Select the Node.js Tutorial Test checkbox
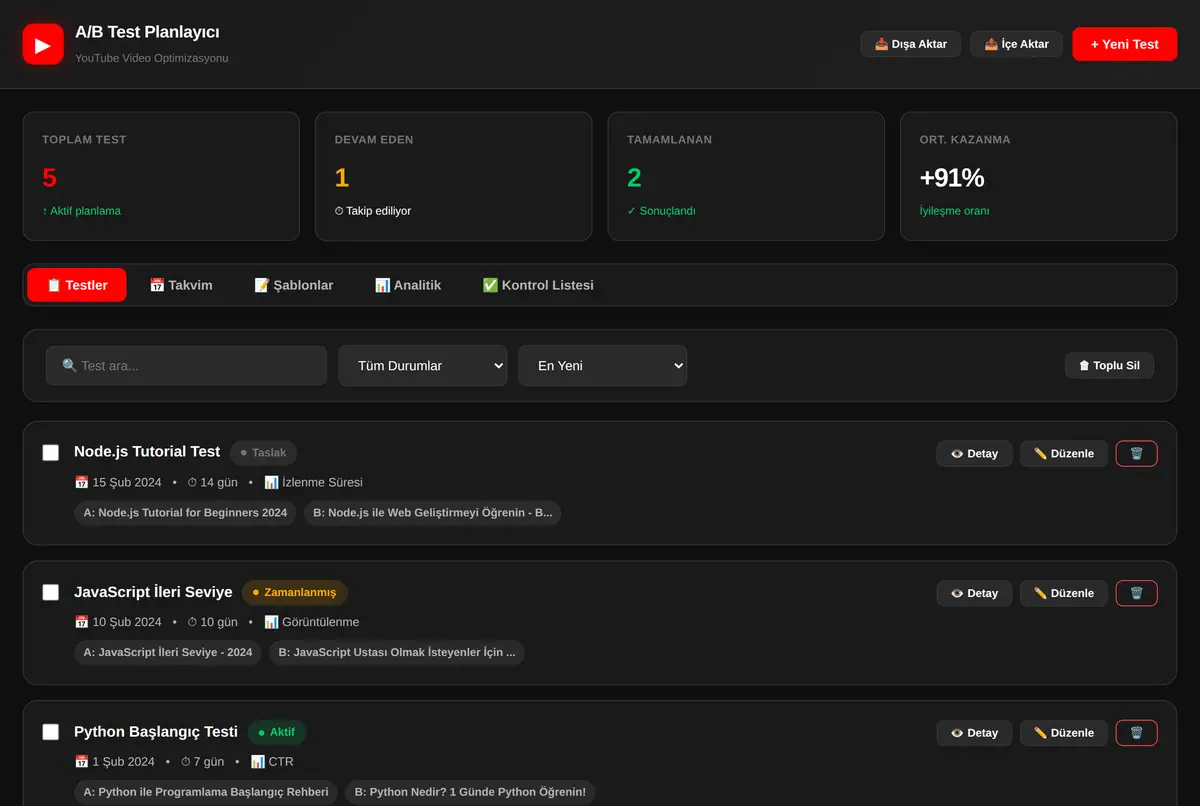The width and height of the screenshot is (1200, 806). click(51, 453)
